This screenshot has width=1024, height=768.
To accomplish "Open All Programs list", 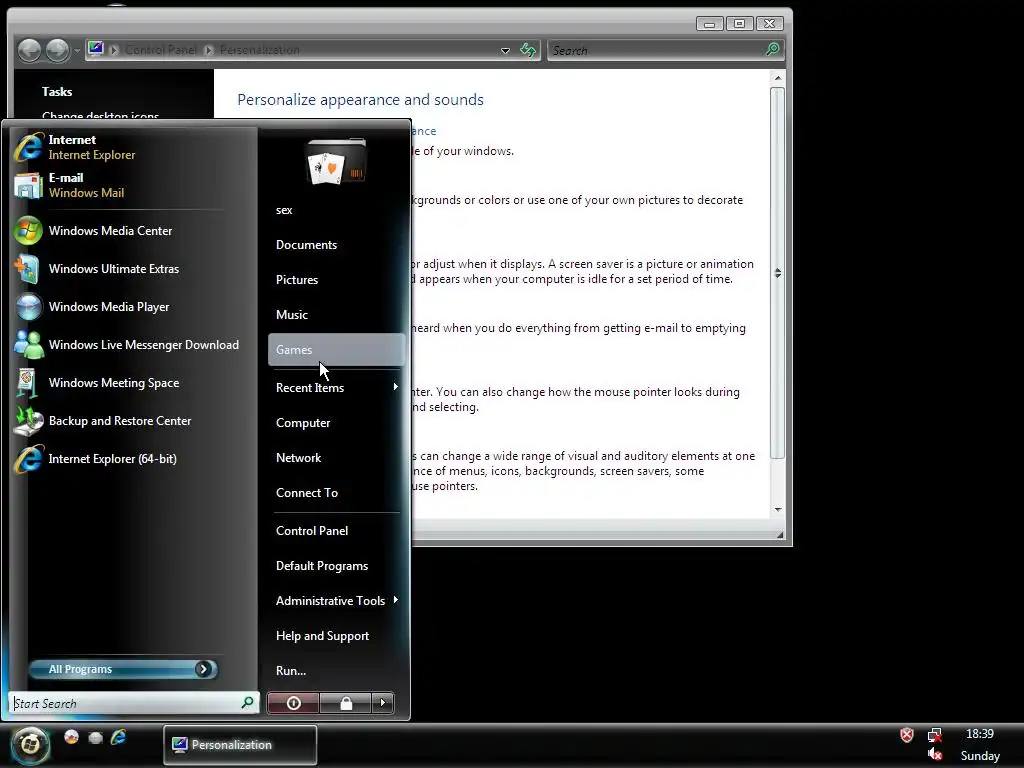I will click(123, 669).
